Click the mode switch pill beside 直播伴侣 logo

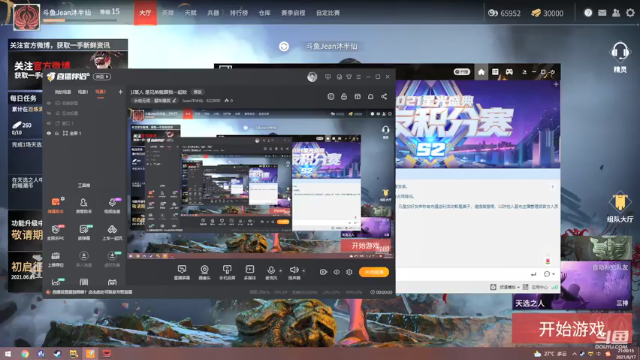click(102, 77)
